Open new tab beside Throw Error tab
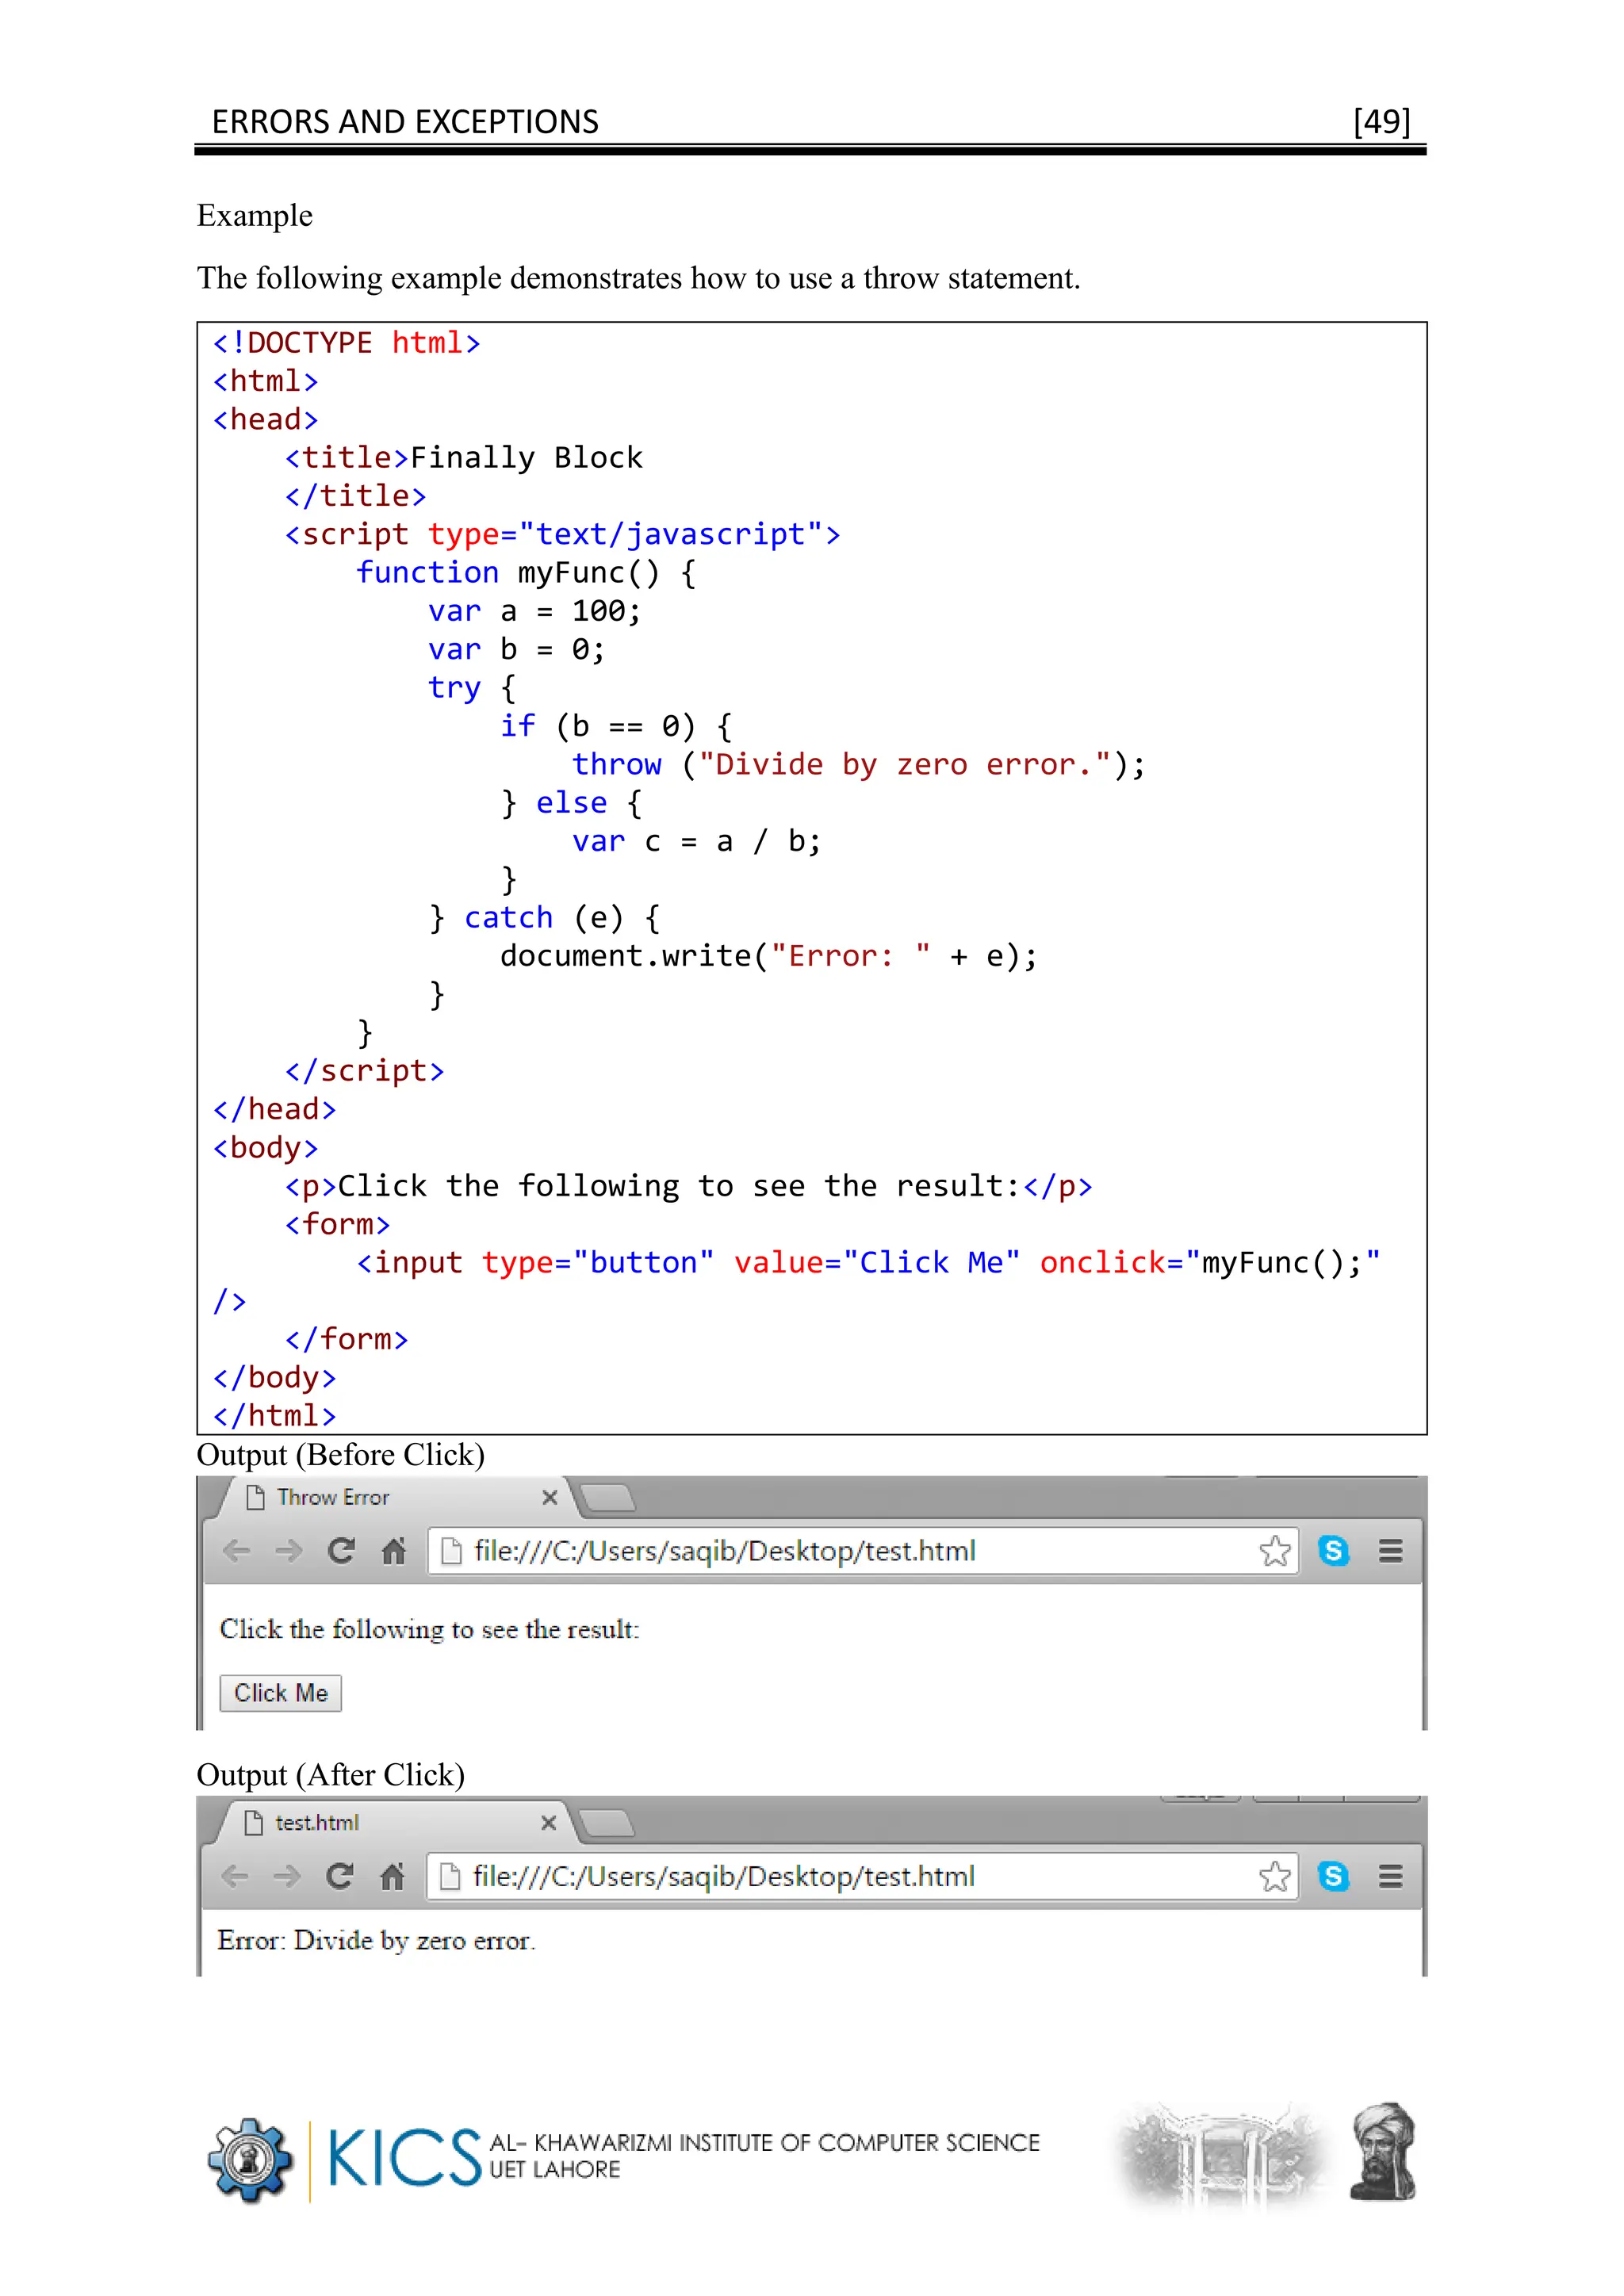 point(608,1497)
